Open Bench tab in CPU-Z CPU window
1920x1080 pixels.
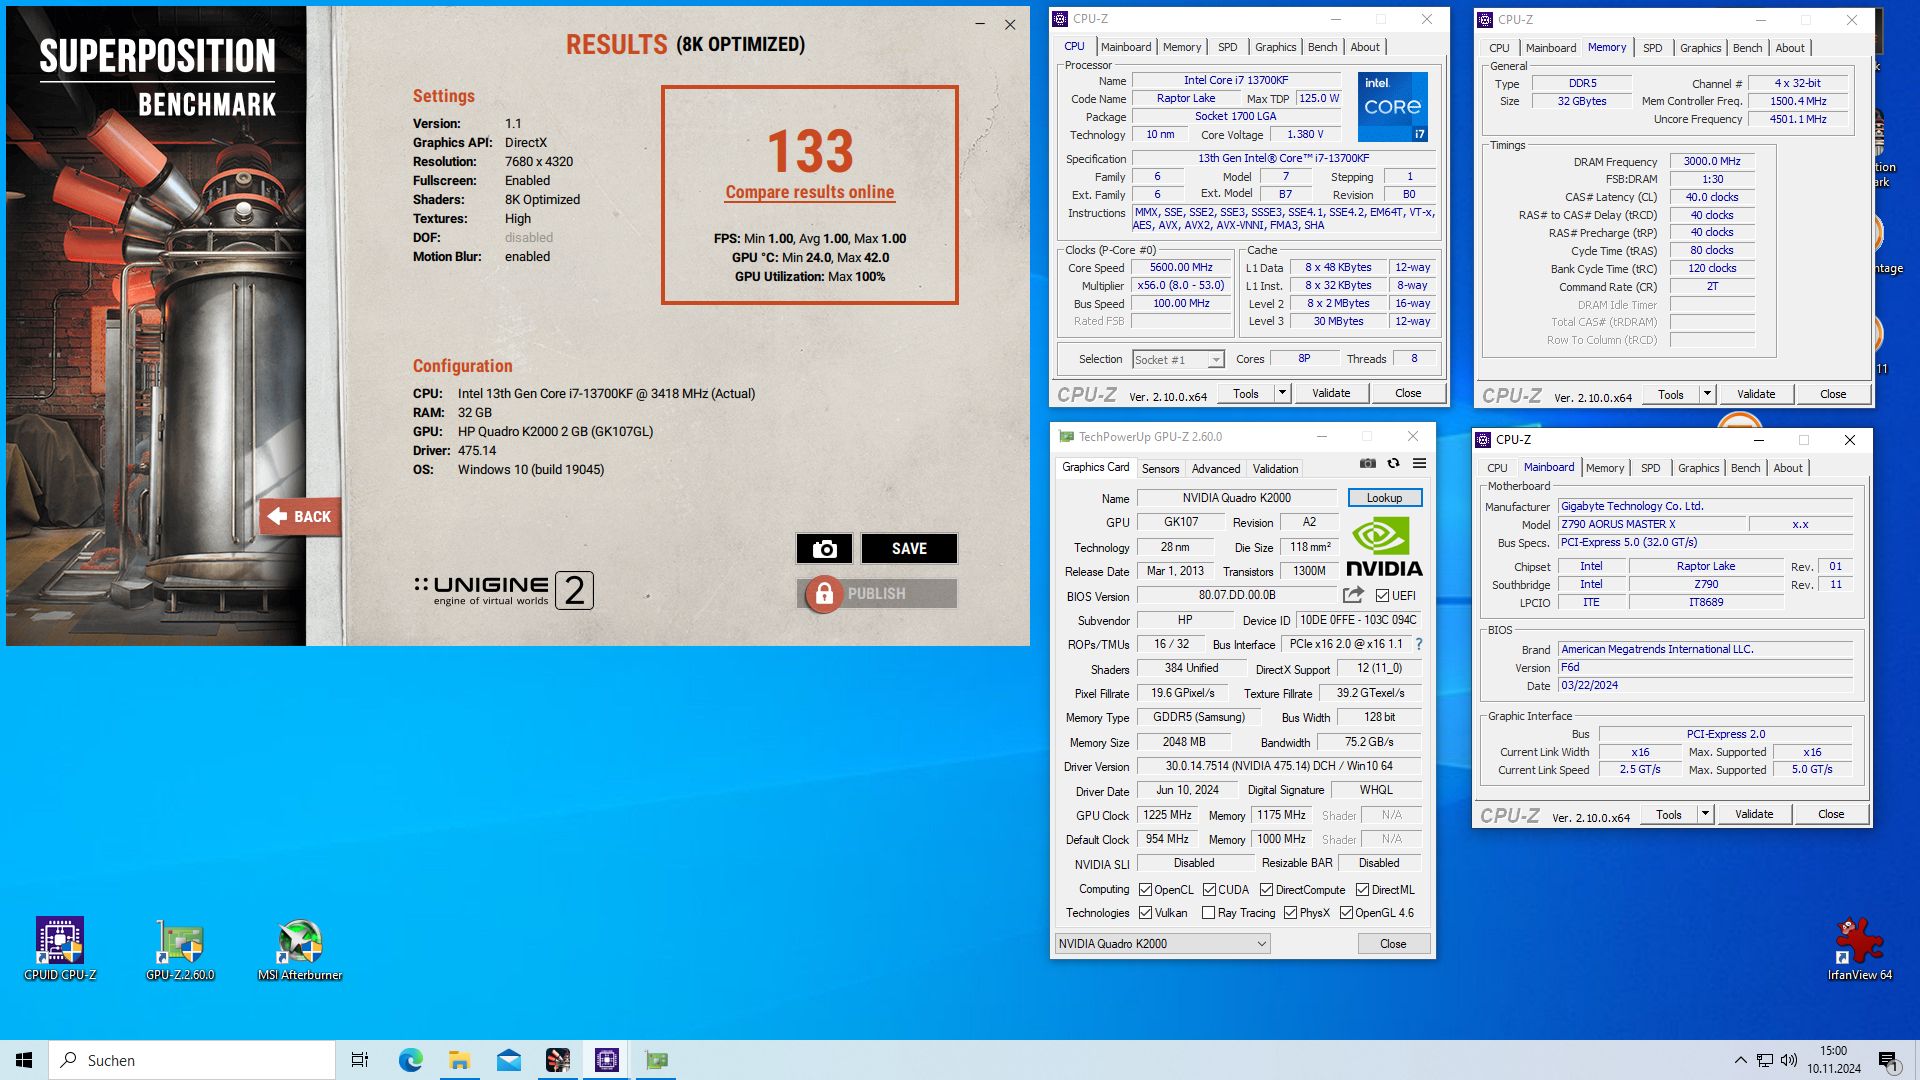point(1322,47)
